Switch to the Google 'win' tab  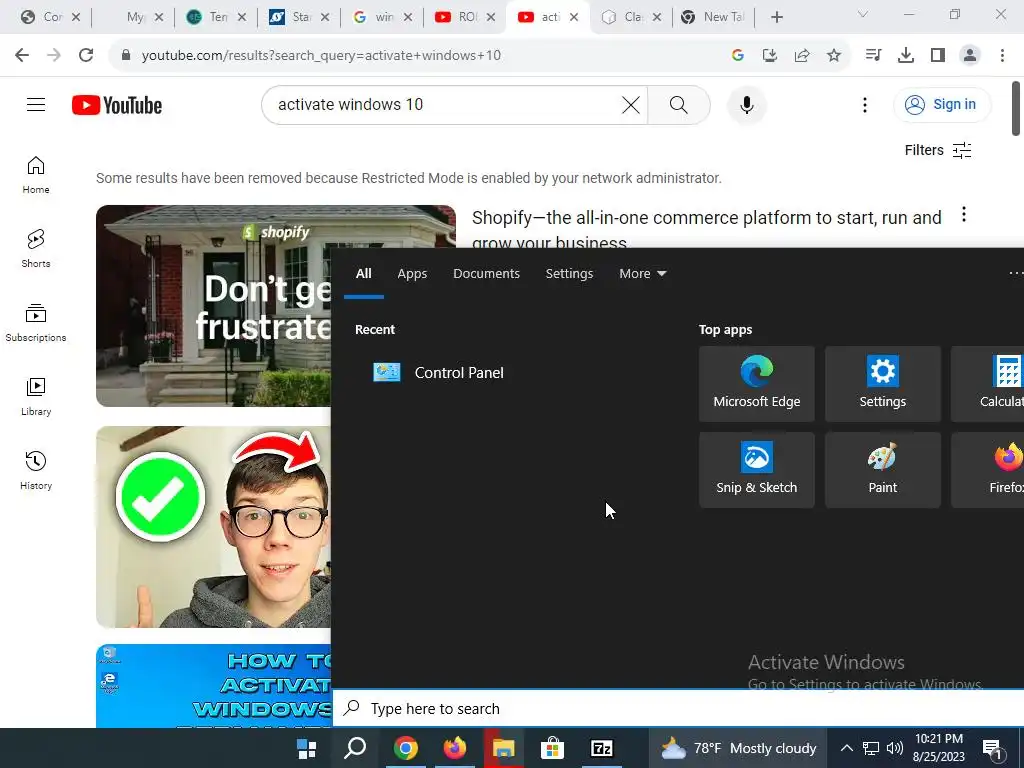pos(383,18)
